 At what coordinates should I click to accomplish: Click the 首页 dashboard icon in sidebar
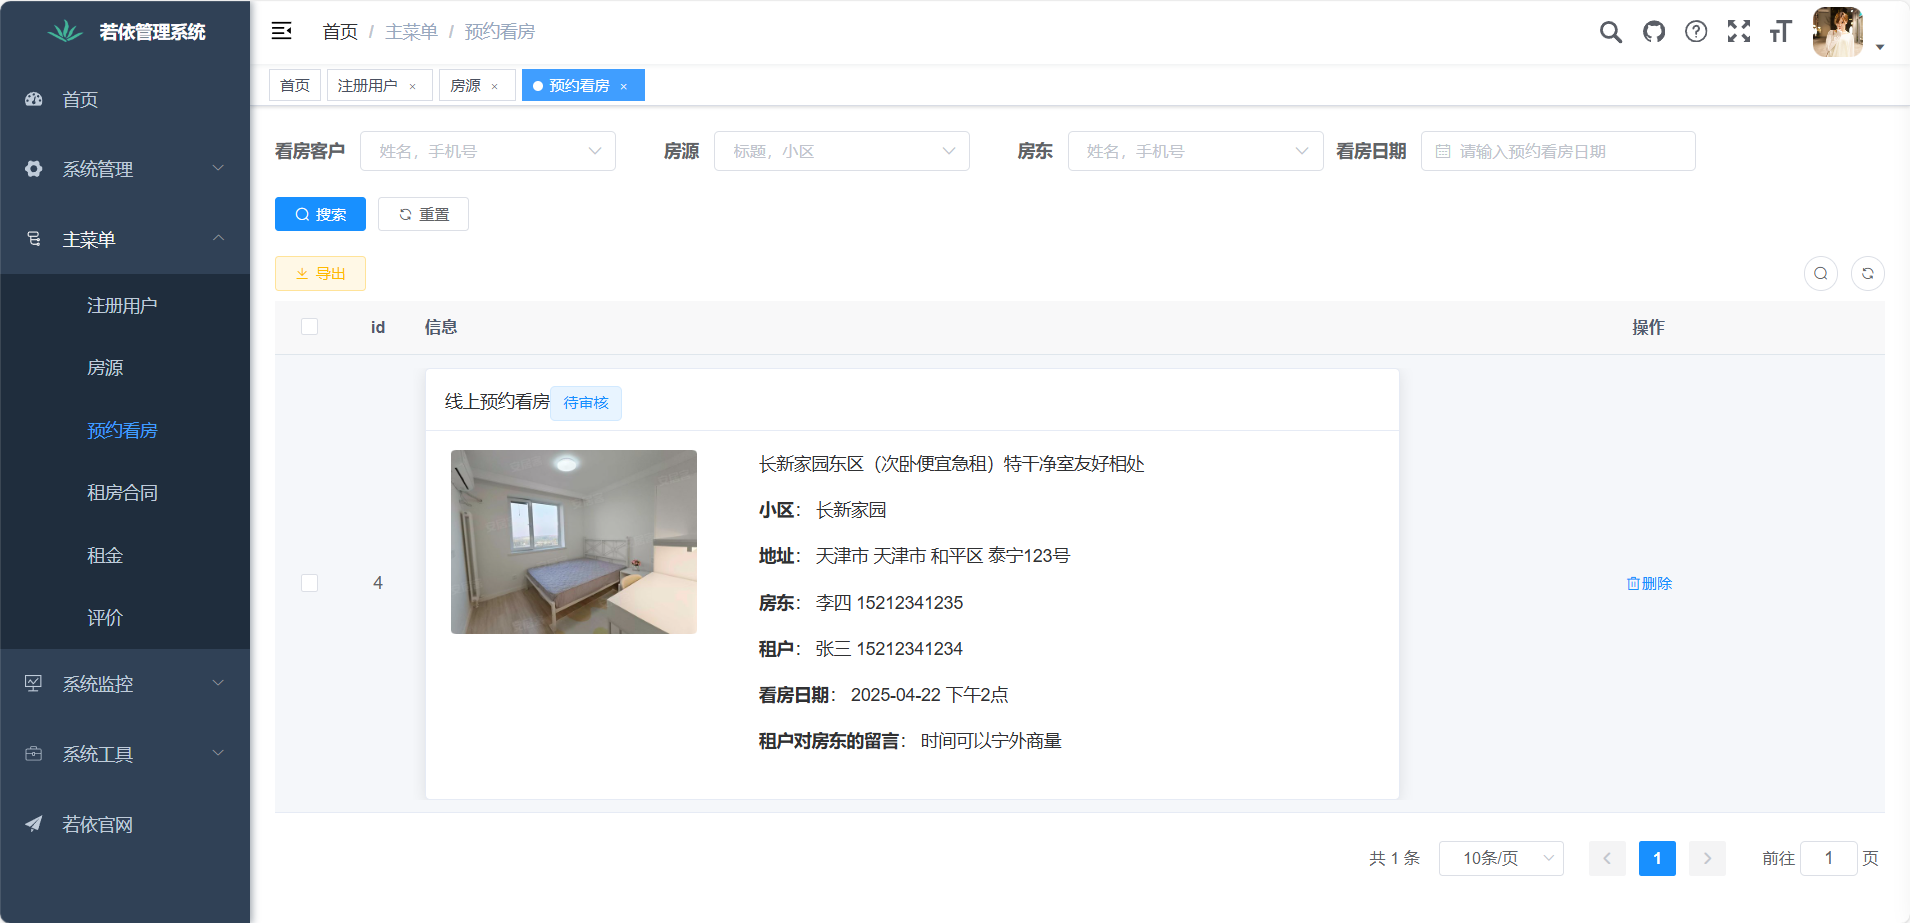coord(34,99)
